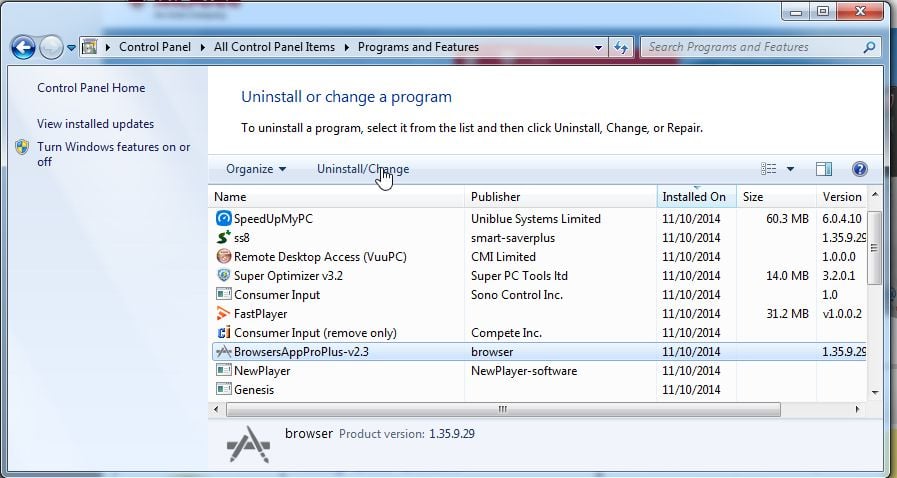This screenshot has height=478, width=897.
Task: Open the view options dropdown arrow
Action: (790, 169)
